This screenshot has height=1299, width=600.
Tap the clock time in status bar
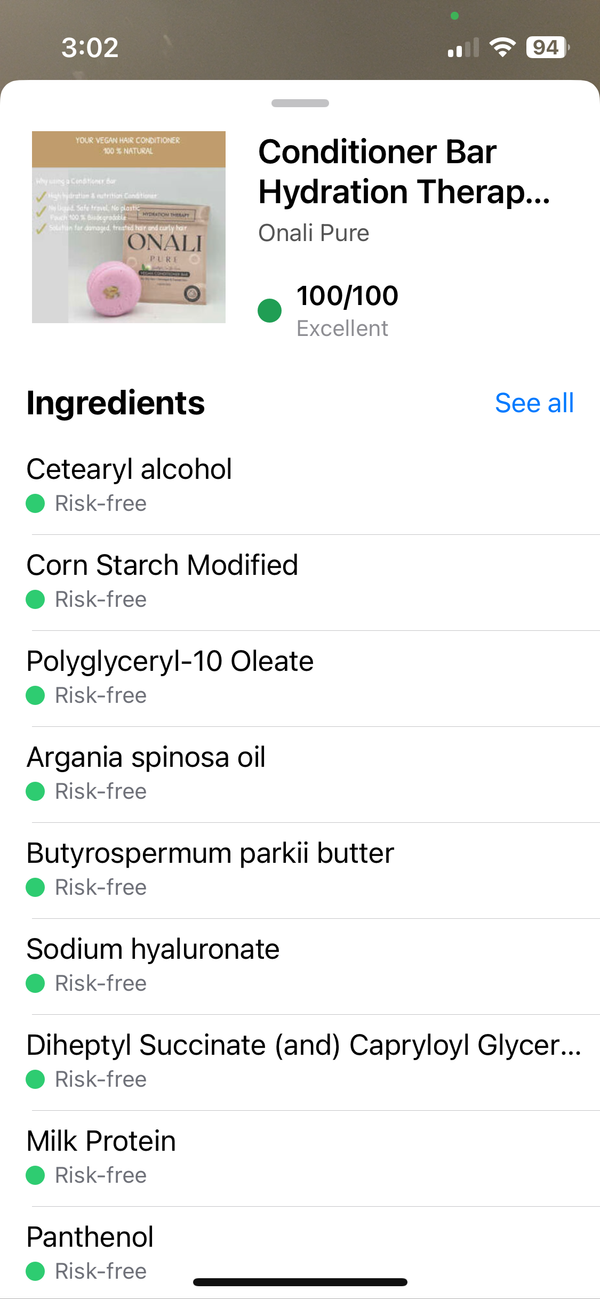click(90, 47)
